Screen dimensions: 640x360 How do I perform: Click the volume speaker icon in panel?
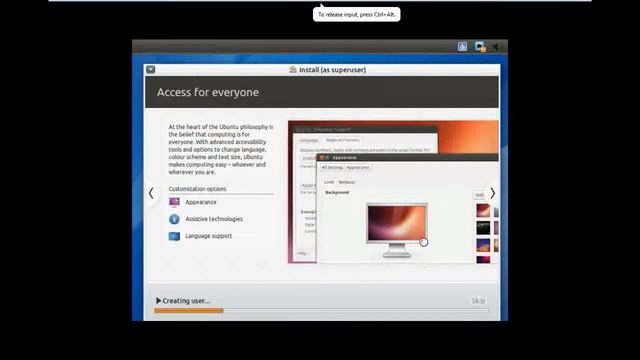pyautogui.click(x=496, y=47)
